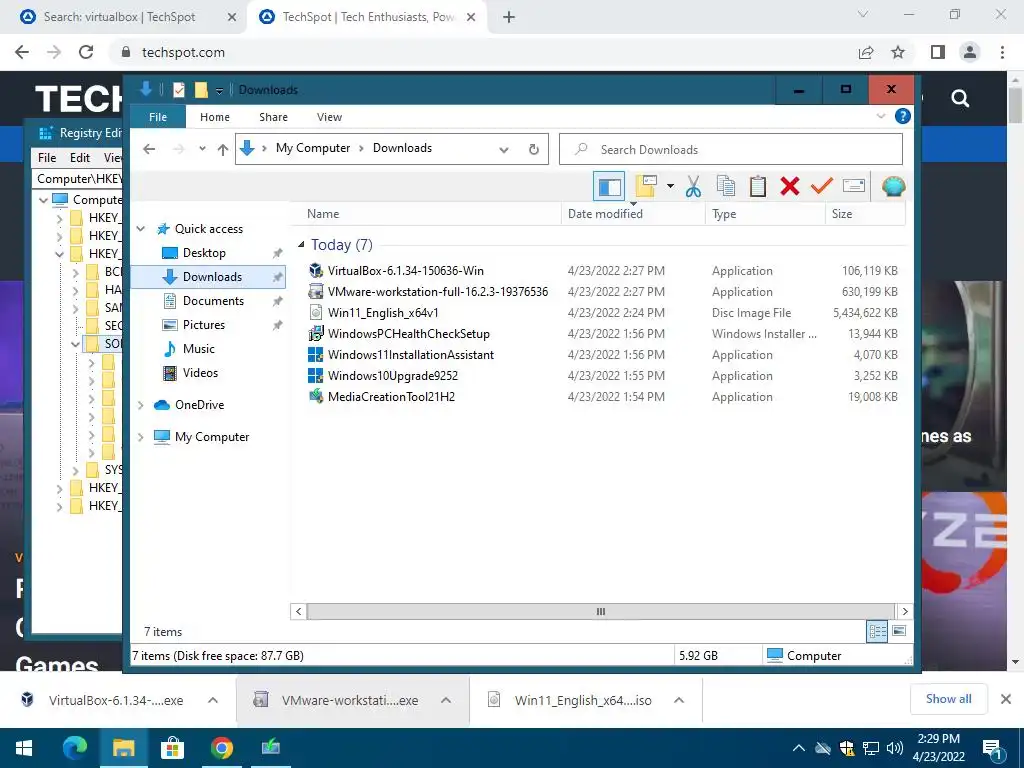The image size is (1024, 768).
Task: Open Win11 iso download options chevron
Action: (x=679, y=700)
